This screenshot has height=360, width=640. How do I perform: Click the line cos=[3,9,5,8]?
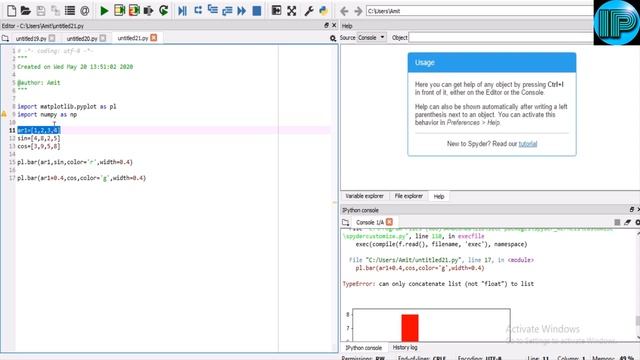39,146
